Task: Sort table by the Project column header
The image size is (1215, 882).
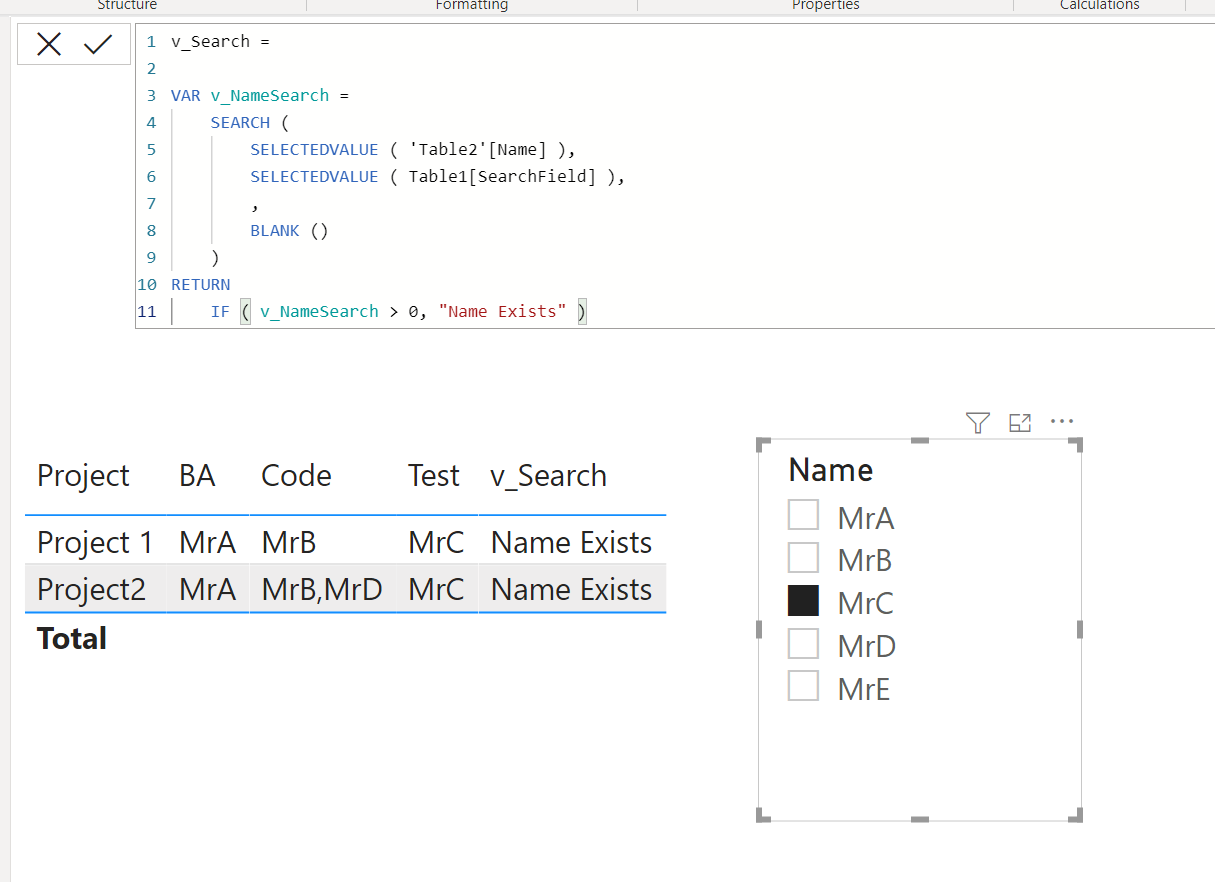Action: point(83,476)
